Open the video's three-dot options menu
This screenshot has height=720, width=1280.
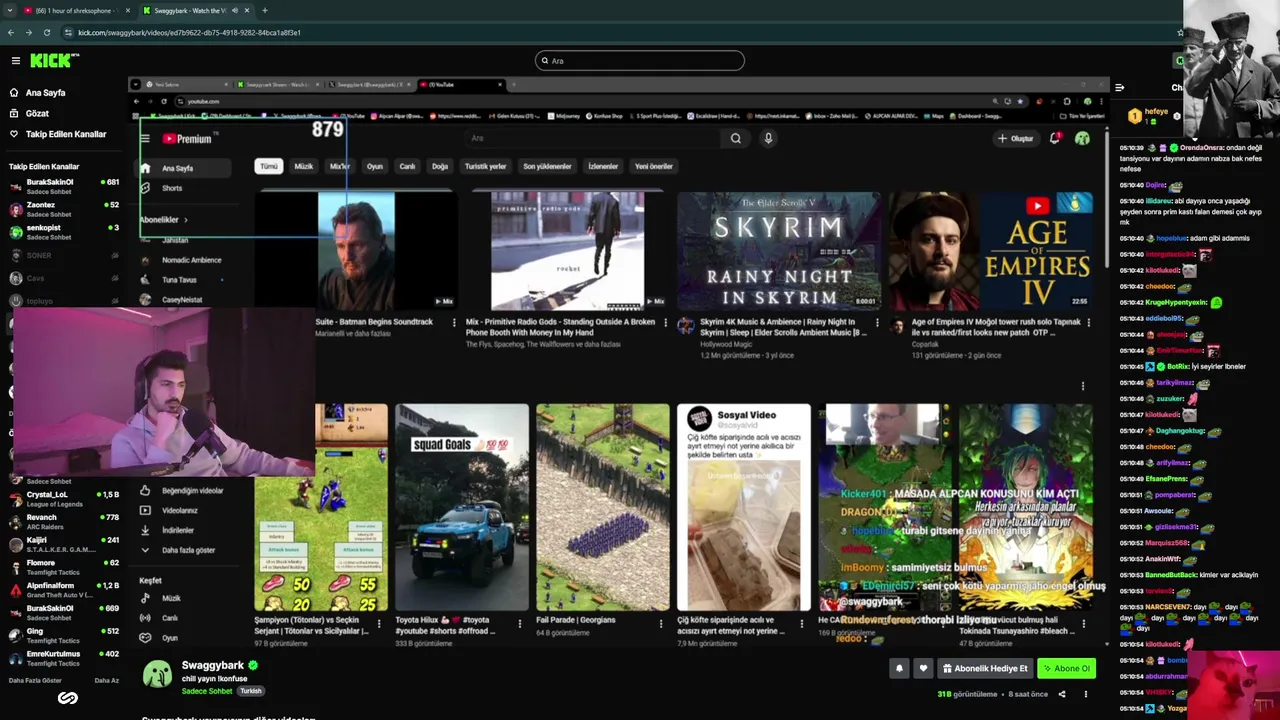(x=1086, y=694)
